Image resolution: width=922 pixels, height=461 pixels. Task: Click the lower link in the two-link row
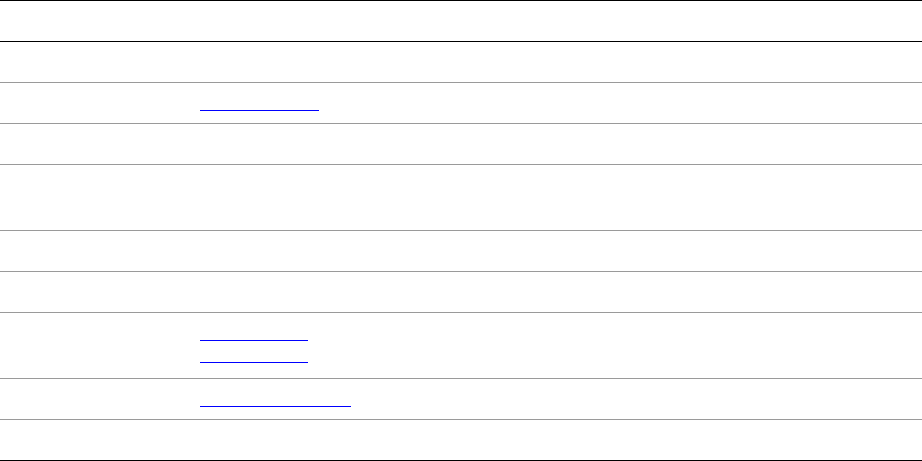[x=254, y=357]
